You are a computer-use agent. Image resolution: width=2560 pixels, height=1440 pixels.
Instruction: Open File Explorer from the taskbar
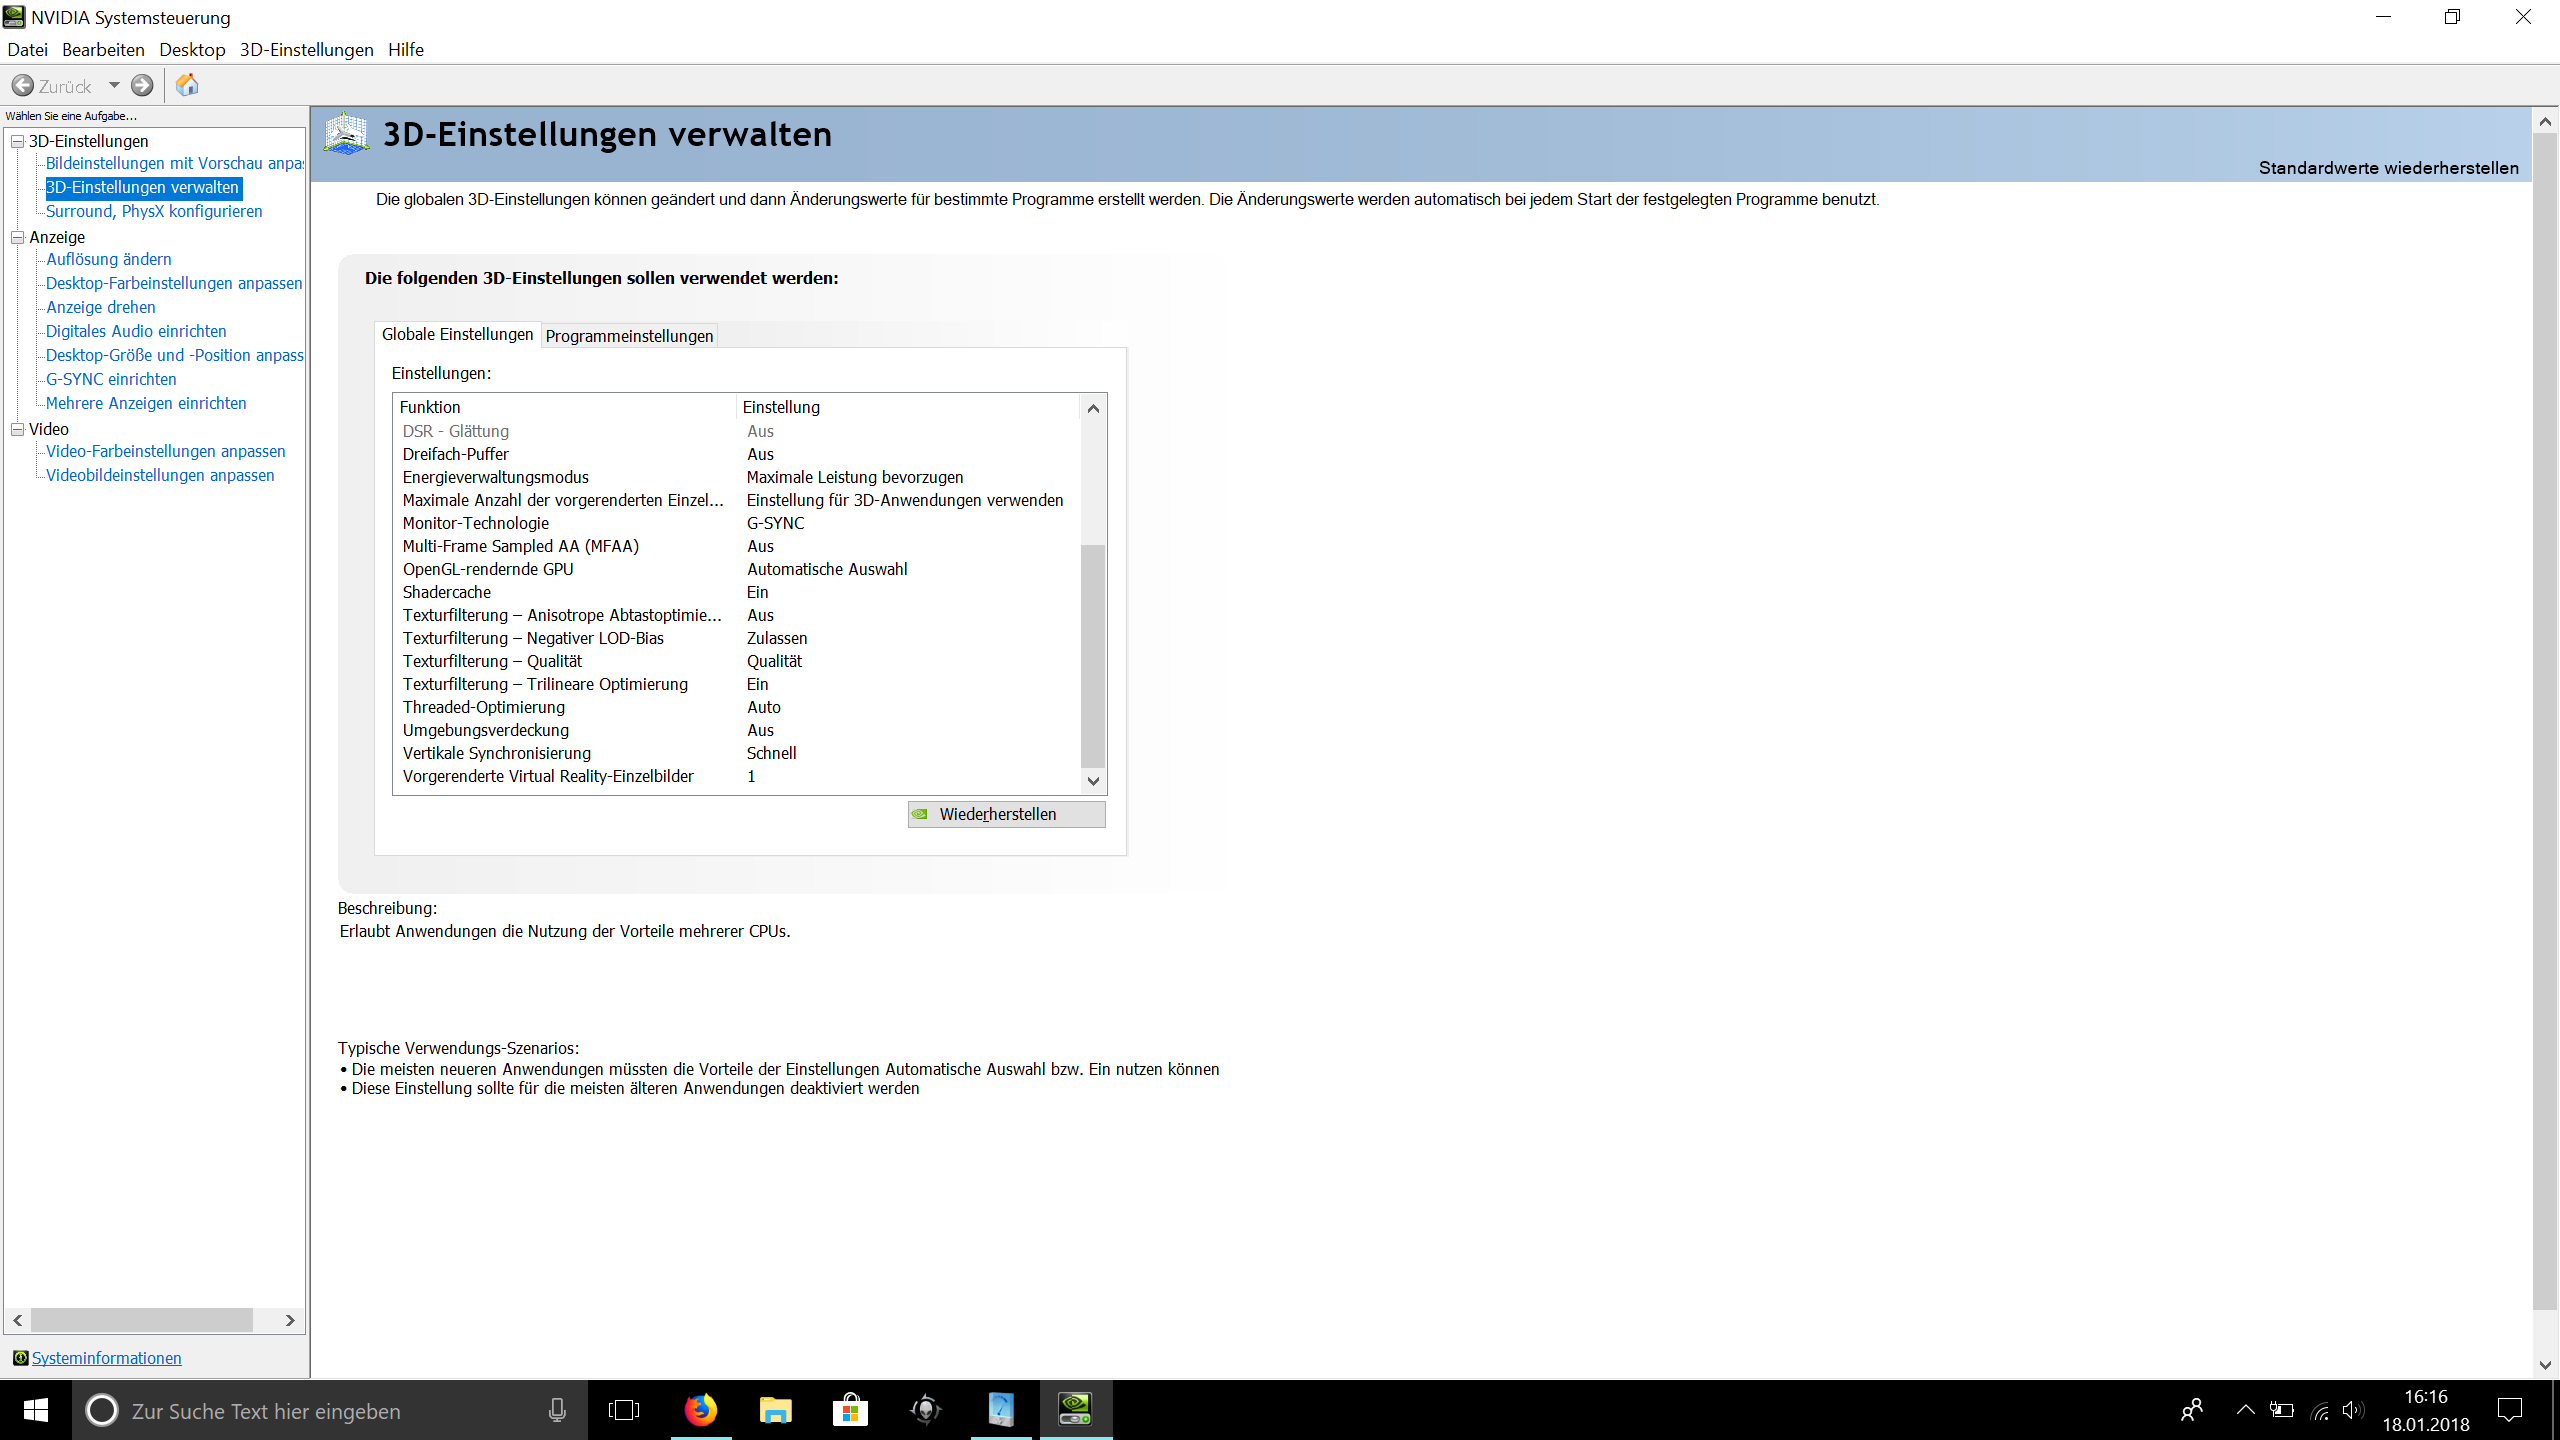(x=775, y=1410)
